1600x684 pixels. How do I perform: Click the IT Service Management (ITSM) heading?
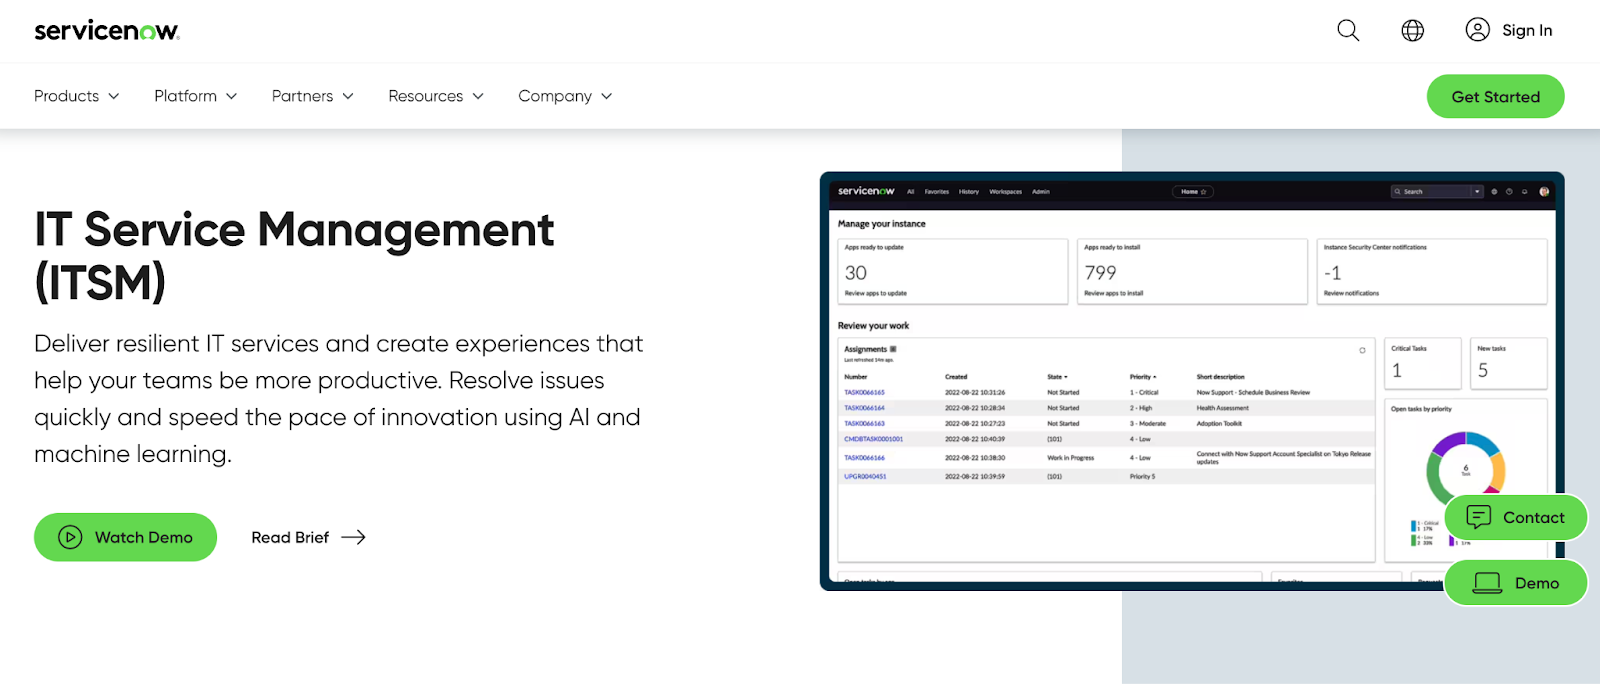click(294, 256)
